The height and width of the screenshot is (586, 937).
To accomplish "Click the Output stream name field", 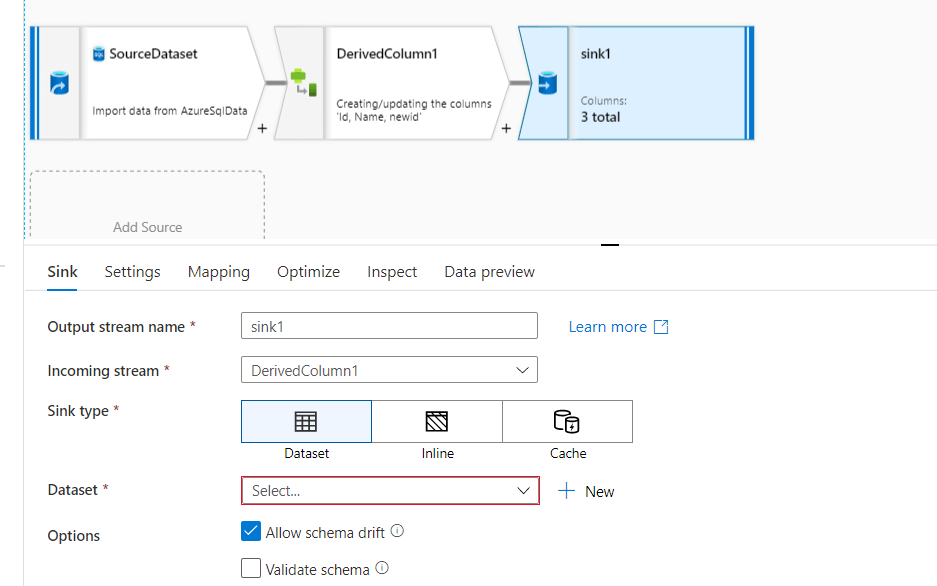I will [390, 326].
